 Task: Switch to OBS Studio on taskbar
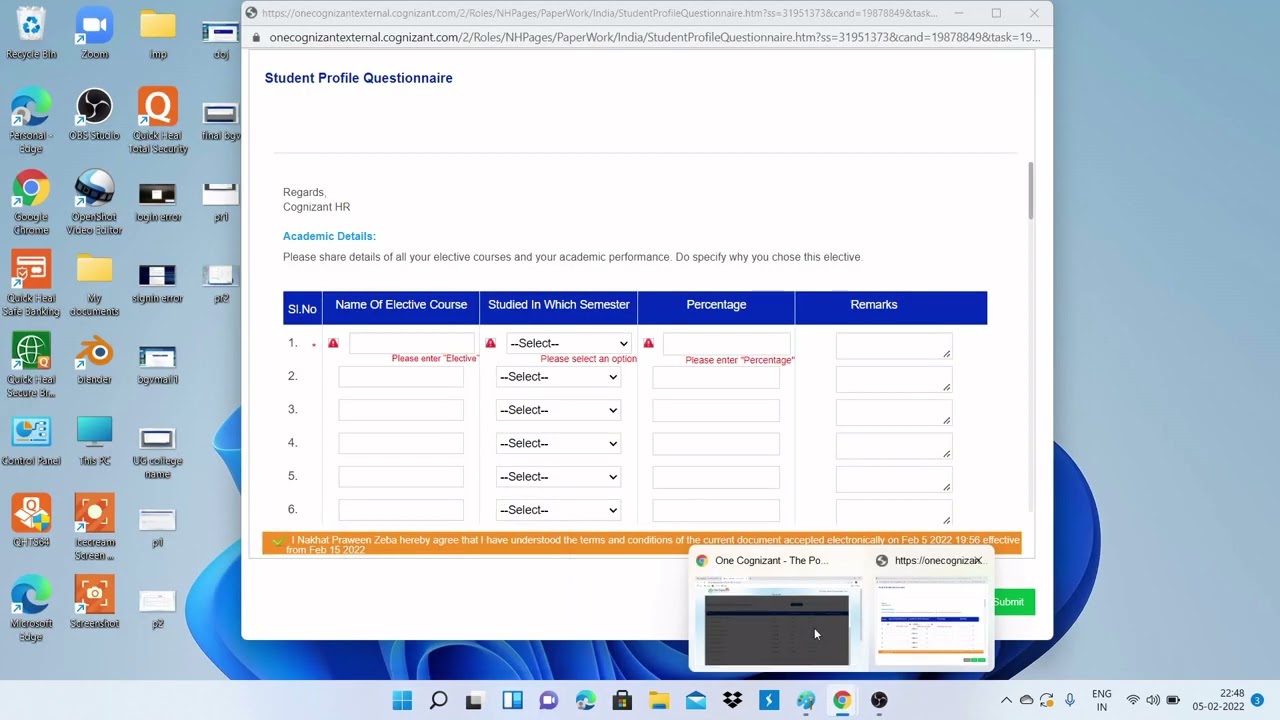click(x=879, y=700)
